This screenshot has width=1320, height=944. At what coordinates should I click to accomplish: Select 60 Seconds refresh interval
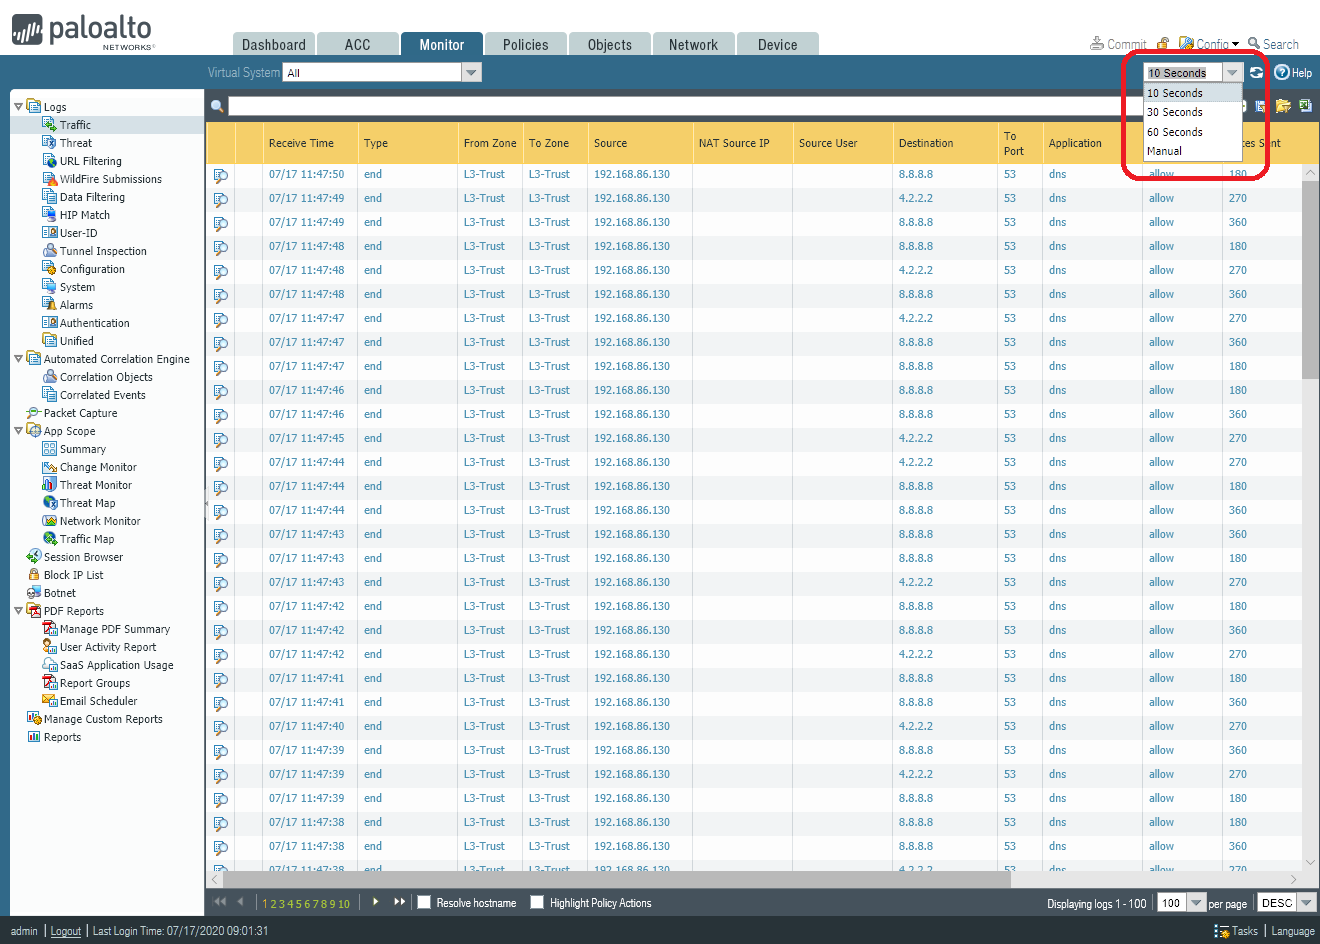click(x=1193, y=132)
